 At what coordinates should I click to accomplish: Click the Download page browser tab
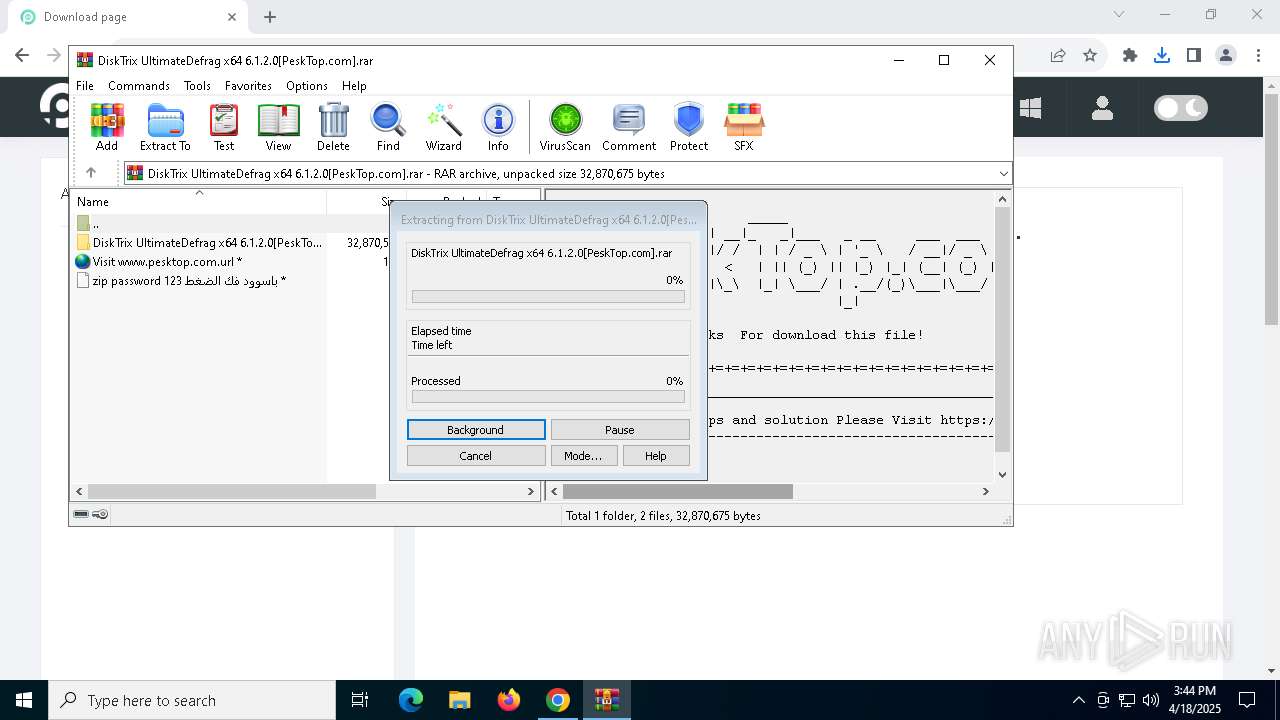pyautogui.click(x=125, y=17)
